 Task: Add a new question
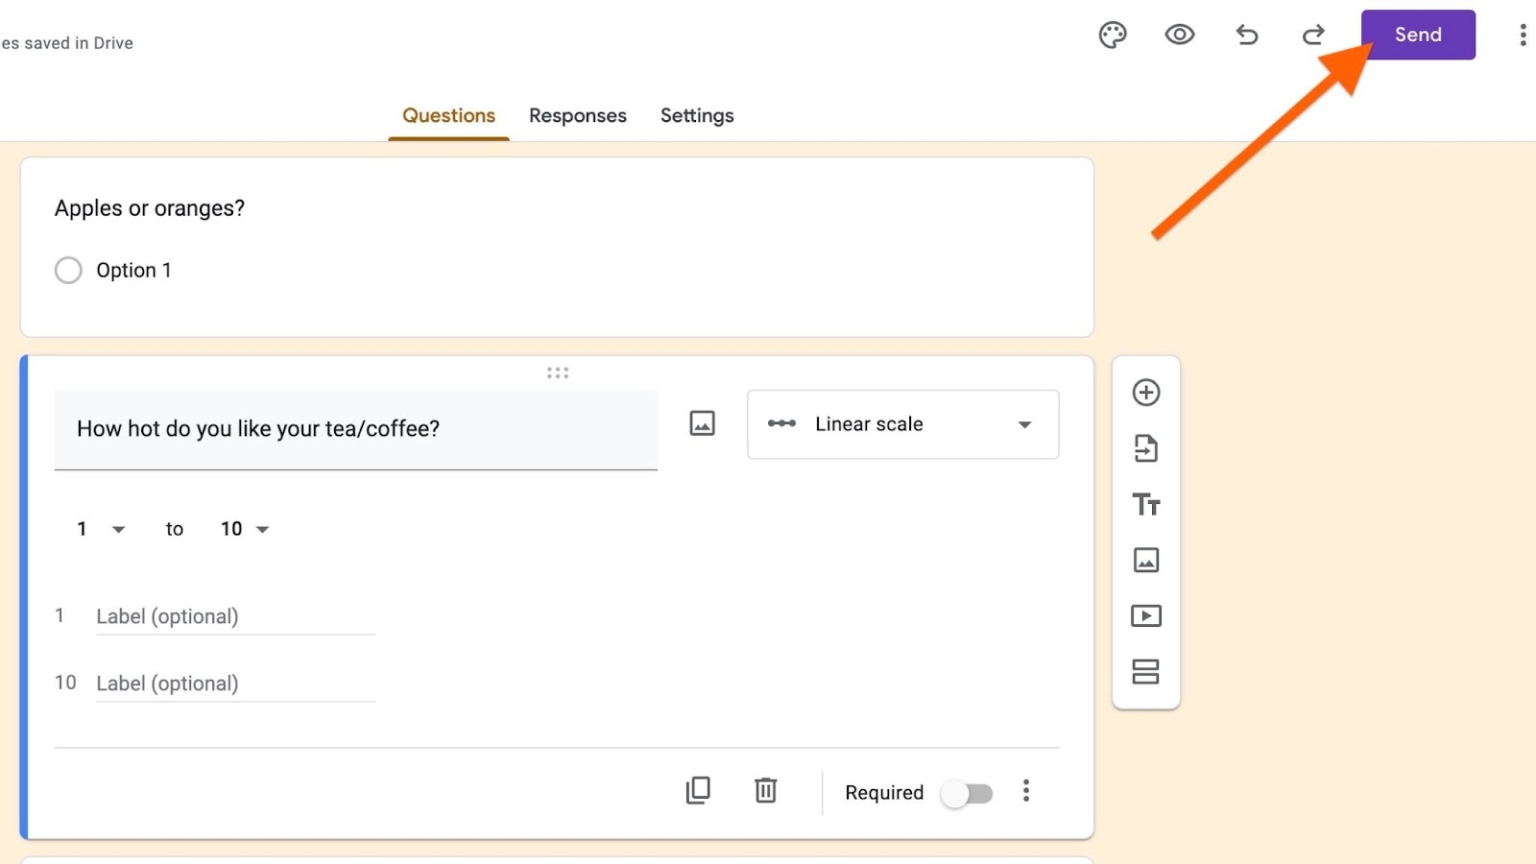(1146, 393)
